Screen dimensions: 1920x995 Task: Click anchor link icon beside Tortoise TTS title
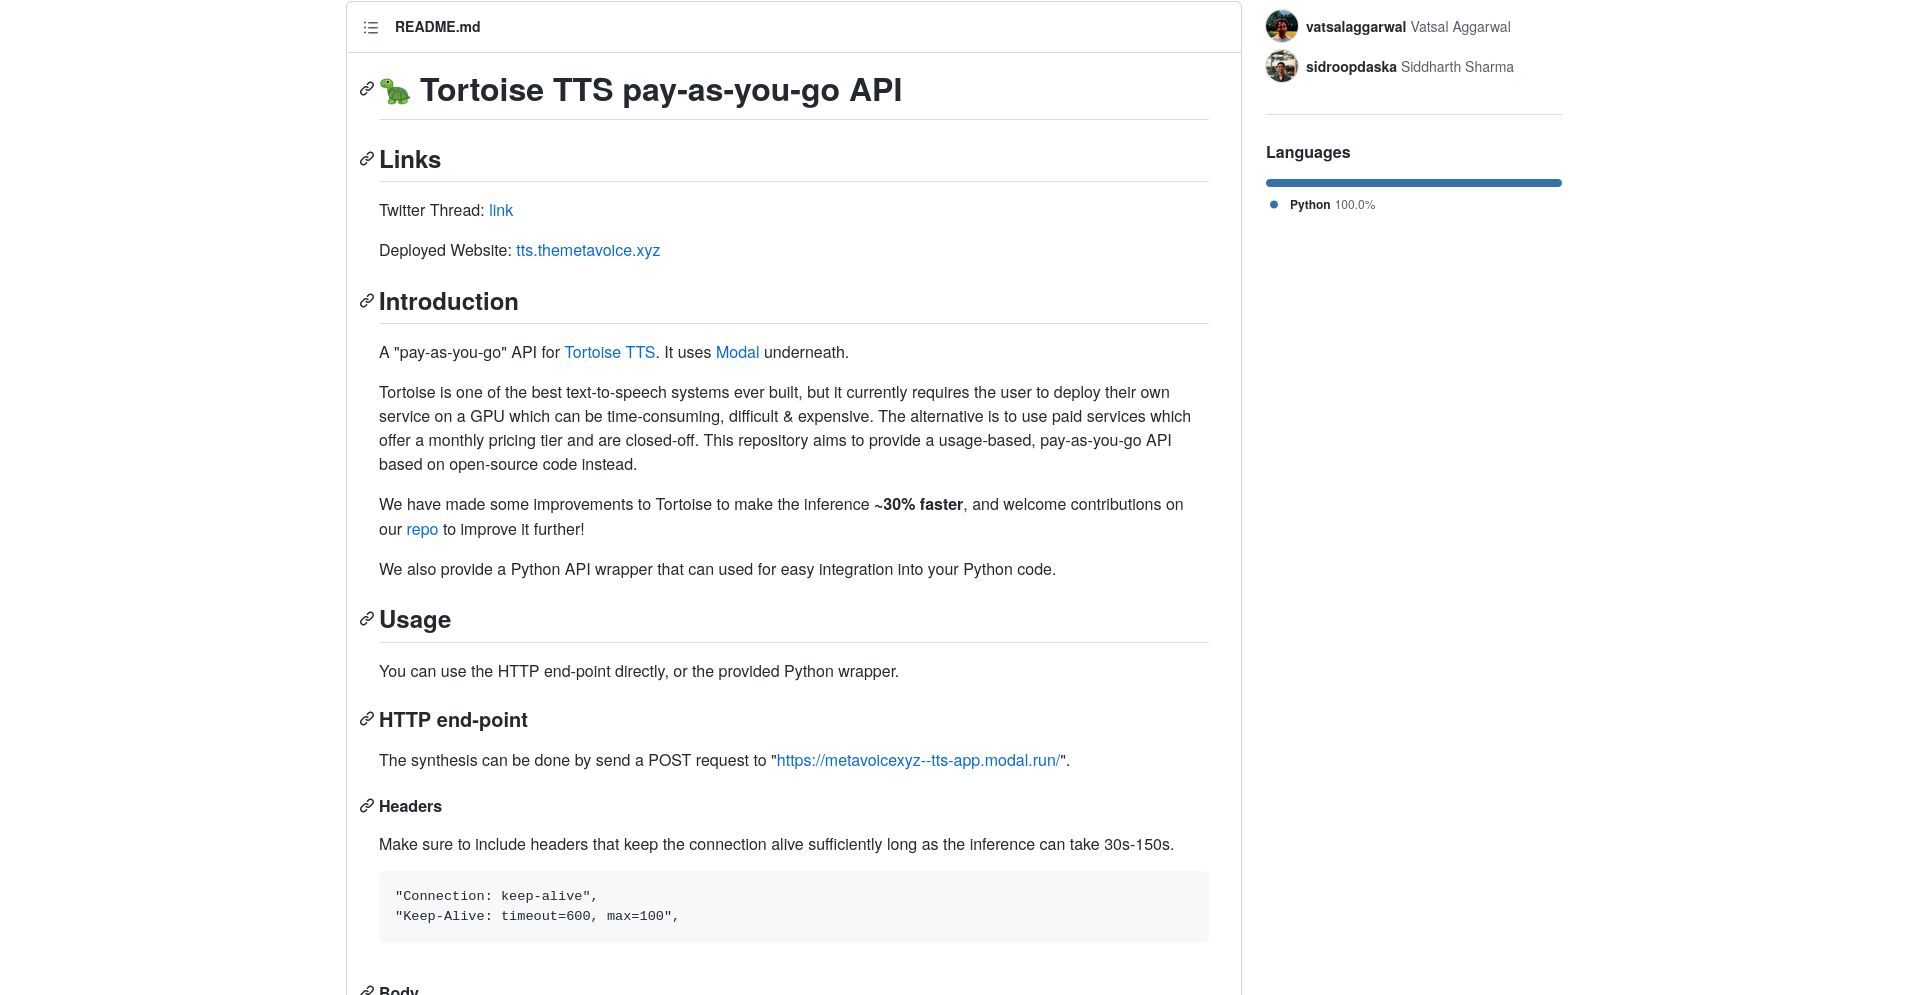[x=367, y=89]
